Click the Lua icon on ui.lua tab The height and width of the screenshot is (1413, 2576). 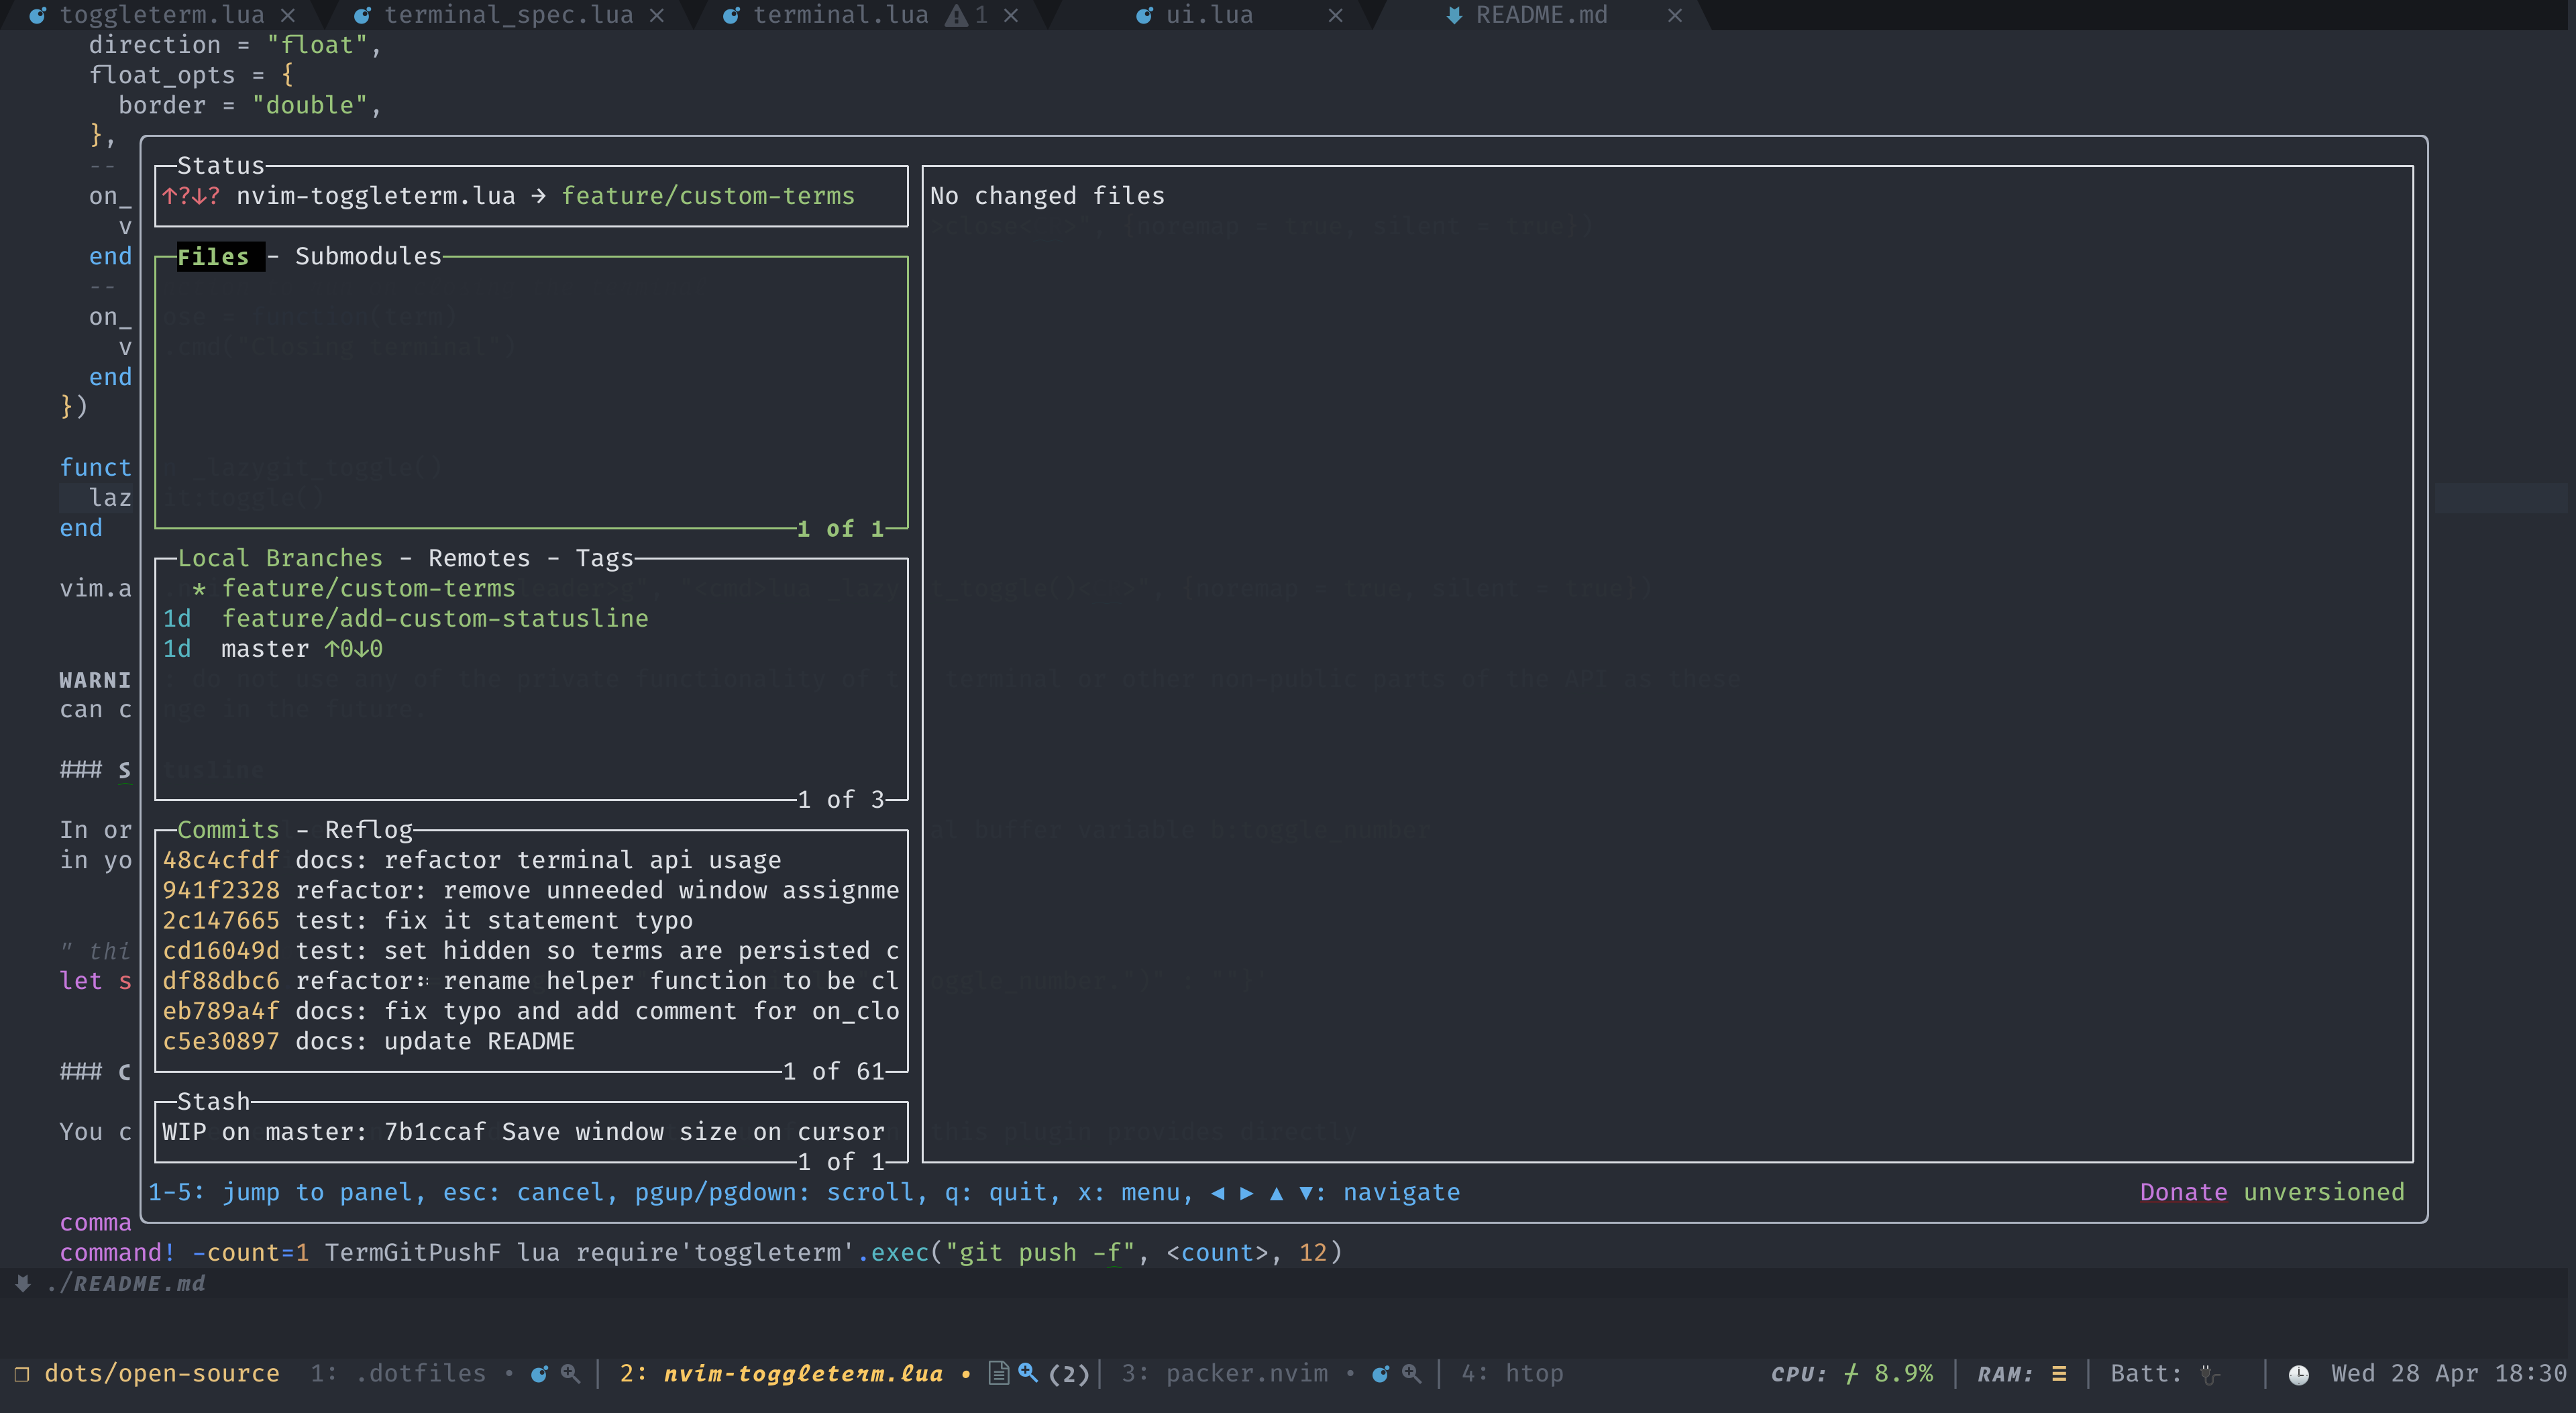[1144, 15]
